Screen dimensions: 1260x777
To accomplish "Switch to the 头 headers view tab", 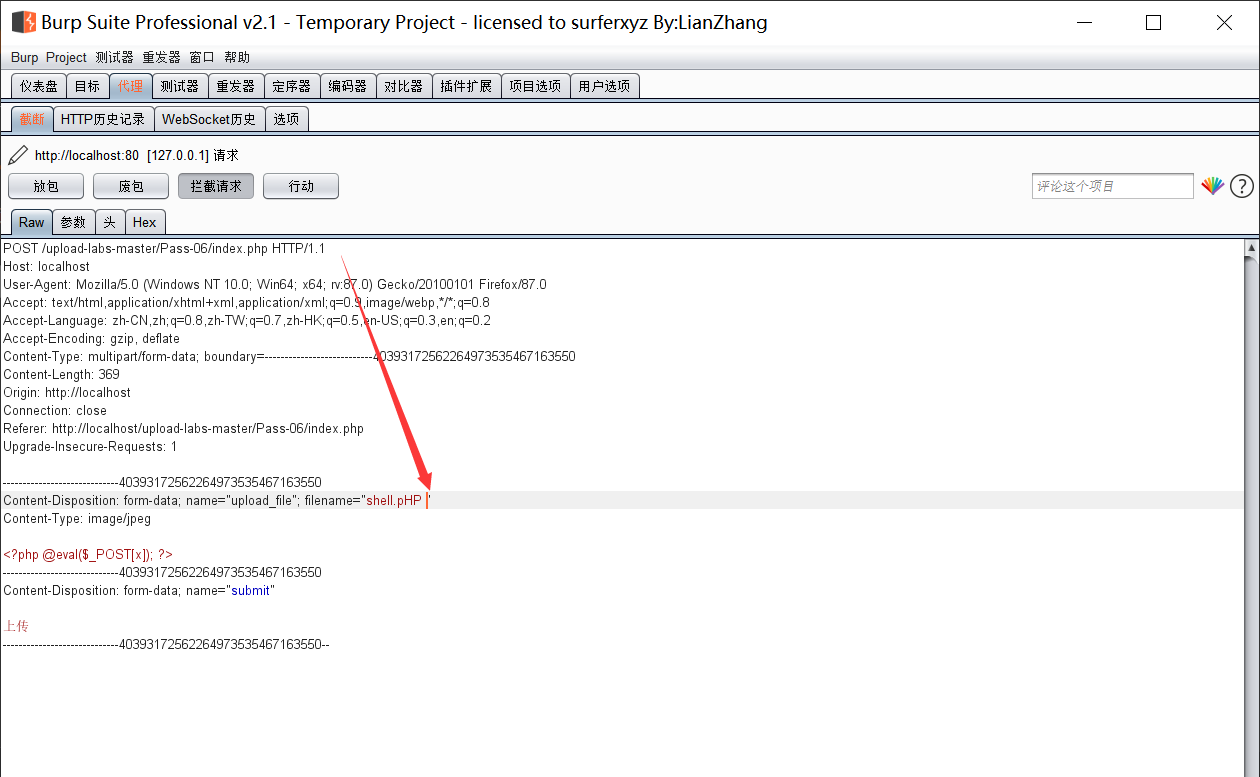I will (110, 222).
